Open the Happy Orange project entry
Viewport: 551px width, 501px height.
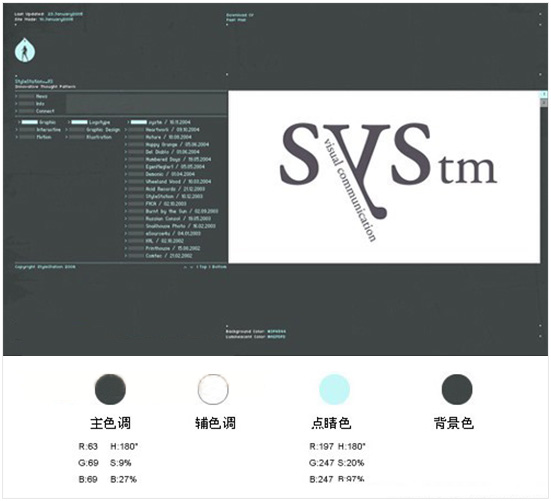(177, 144)
